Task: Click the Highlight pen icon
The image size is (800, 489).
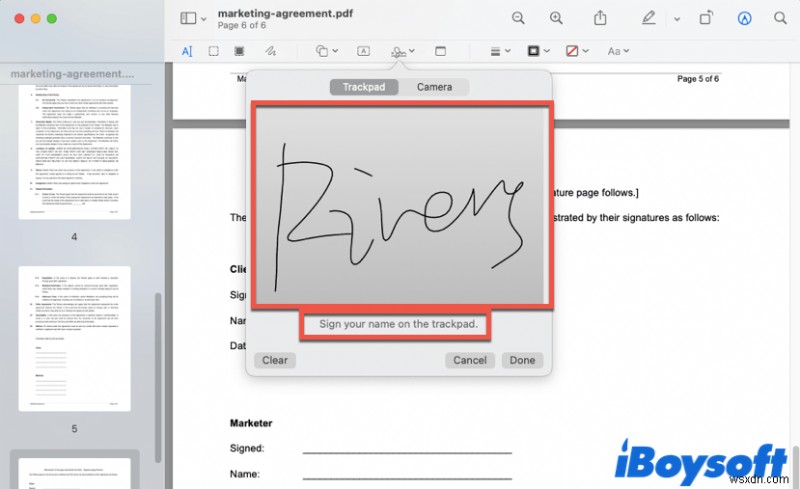Action: click(x=648, y=18)
